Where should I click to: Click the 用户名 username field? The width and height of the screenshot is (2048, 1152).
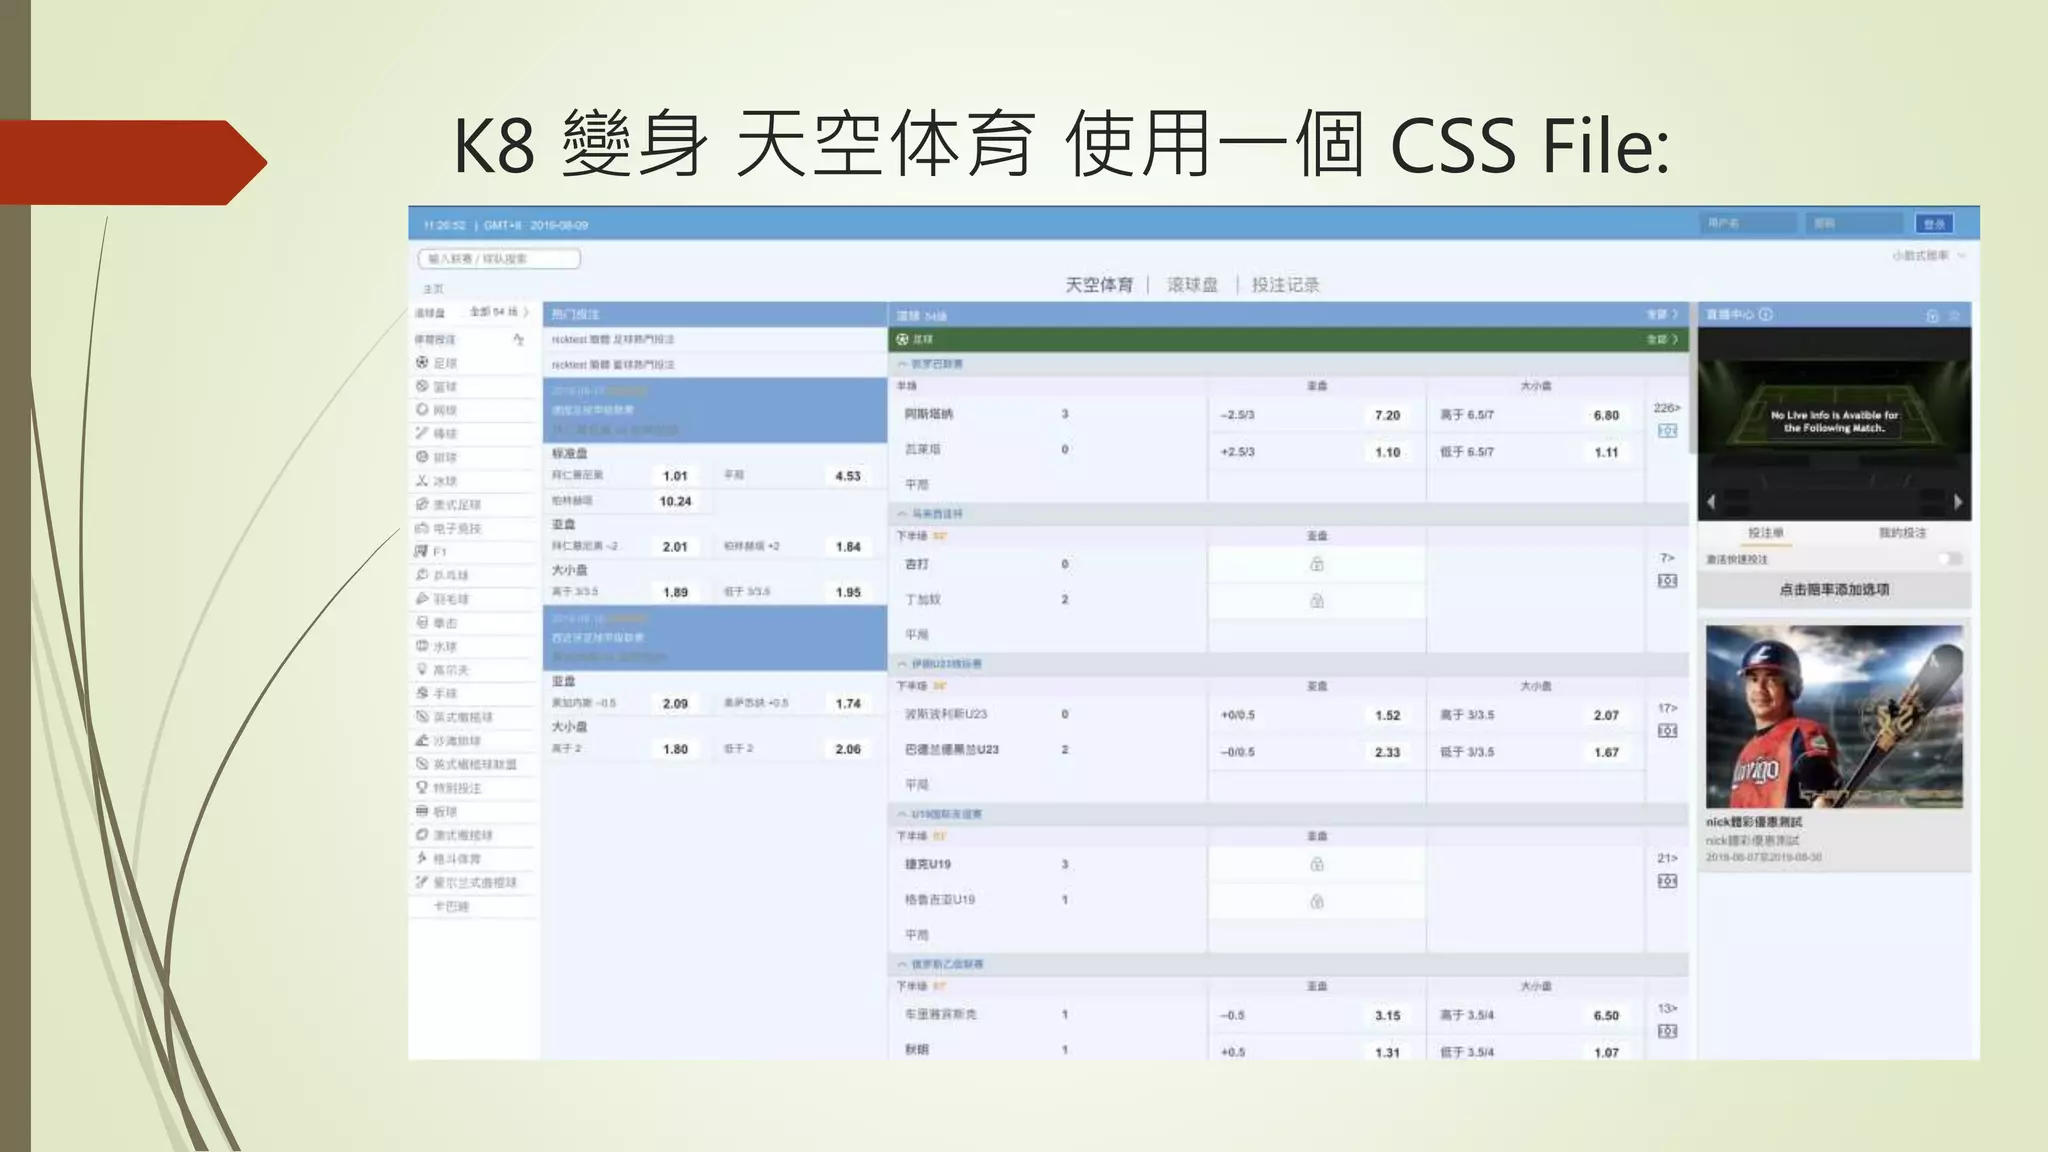pos(1749,223)
